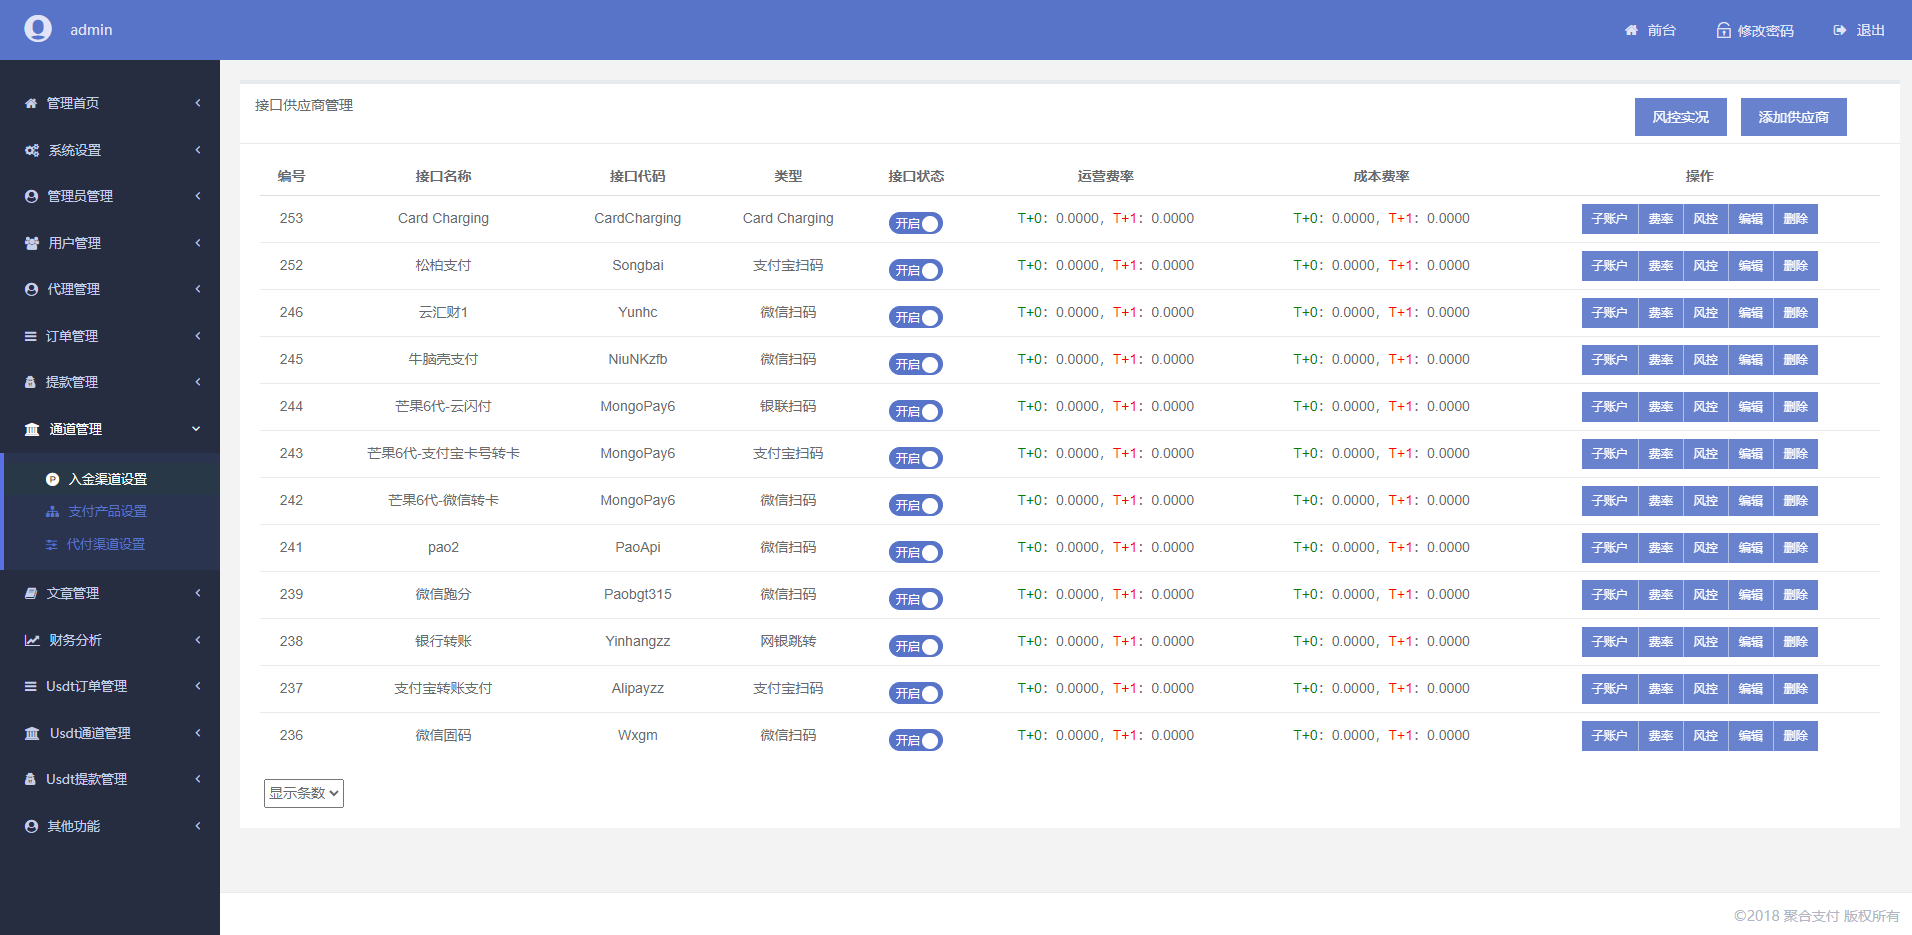Collapse the 通道管理 menu chevron
The height and width of the screenshot is (935, 1912).
pyautogui.click(x=197, y=429)
